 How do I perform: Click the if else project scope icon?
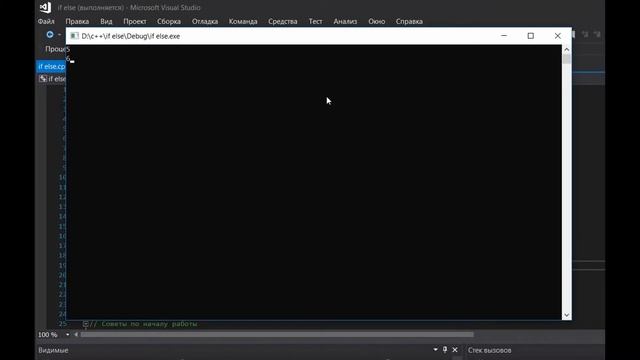[42, 79]
